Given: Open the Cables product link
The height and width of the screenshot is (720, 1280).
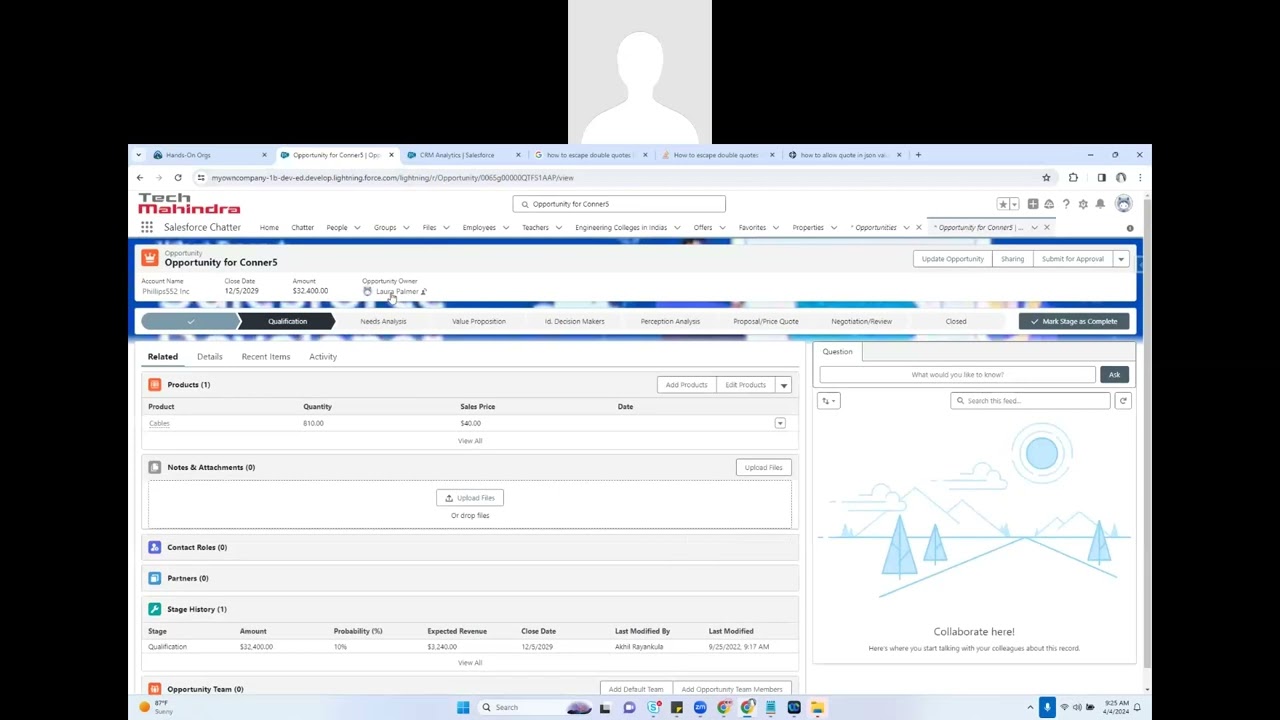Looking at the screenshot, I should pos(159,424).
